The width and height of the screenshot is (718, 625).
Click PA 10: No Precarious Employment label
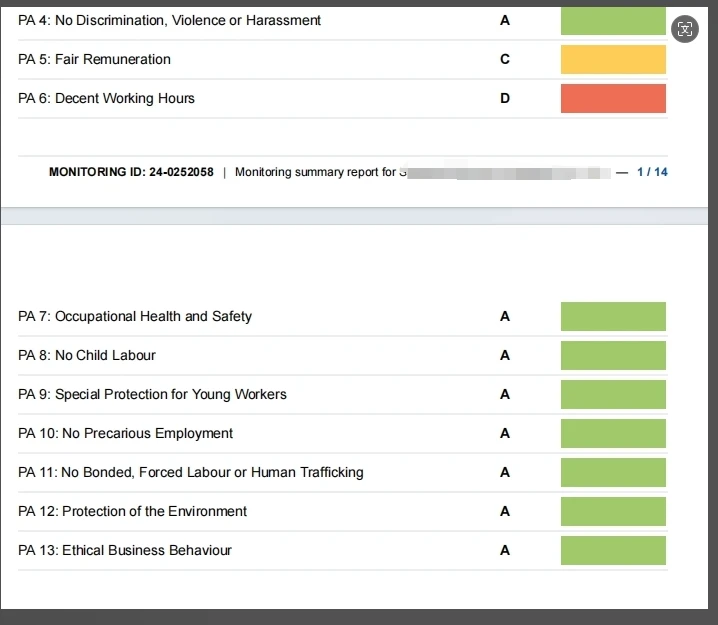(125, 433)
